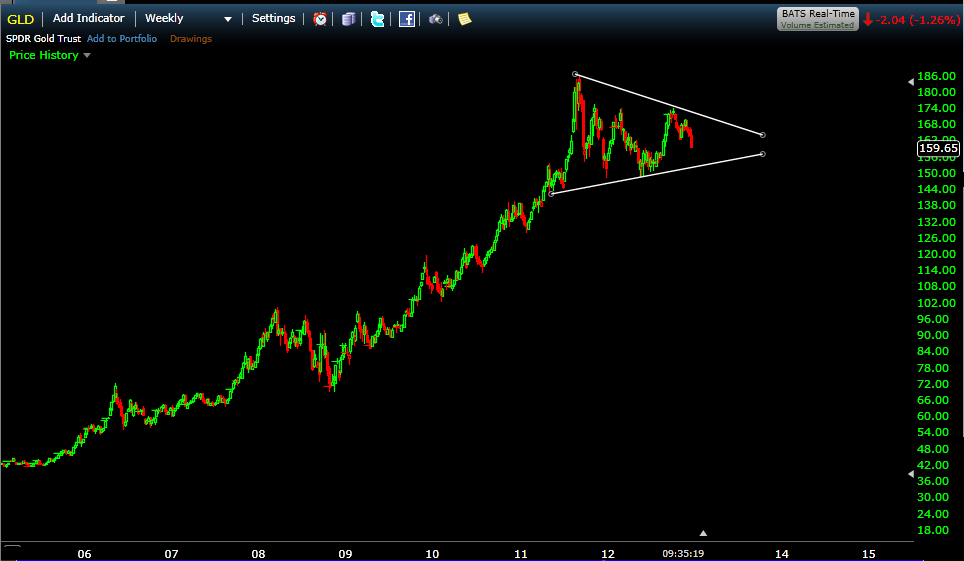Click the Price History label text

44,55
